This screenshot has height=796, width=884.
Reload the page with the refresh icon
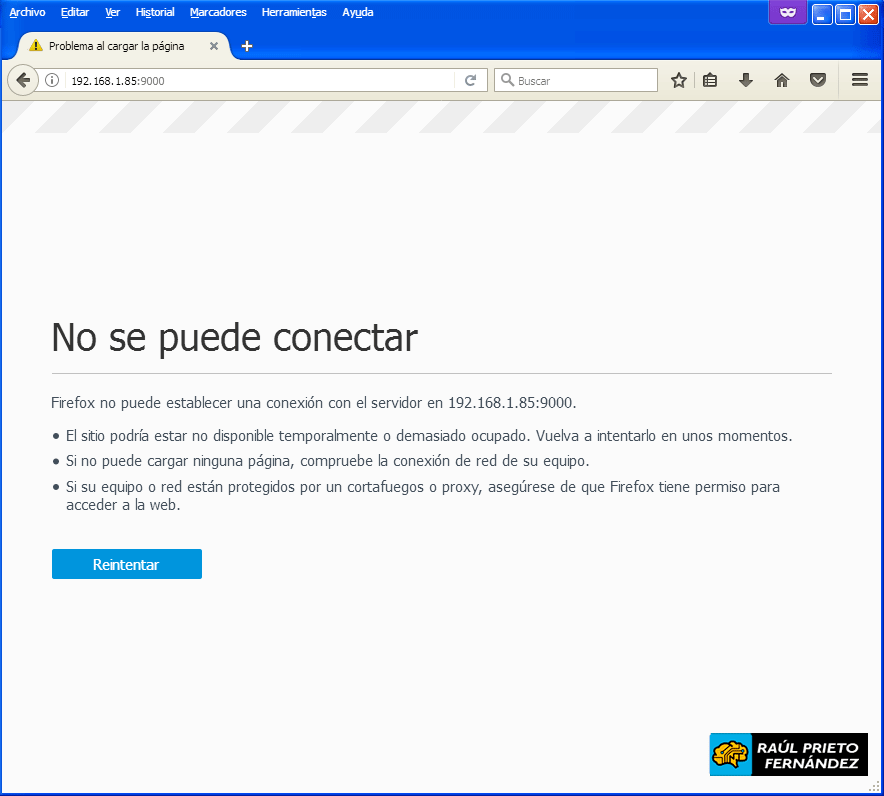[470, 80]
